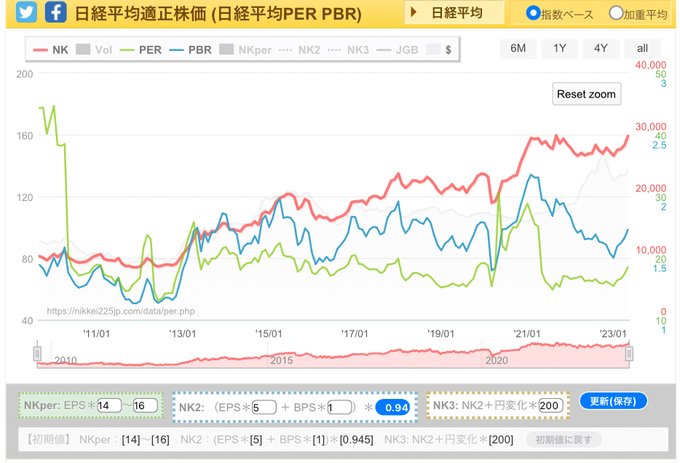This screenshot has width=680, height=463.
Task: Toggle the PBR series in legend
Action: 190,50
